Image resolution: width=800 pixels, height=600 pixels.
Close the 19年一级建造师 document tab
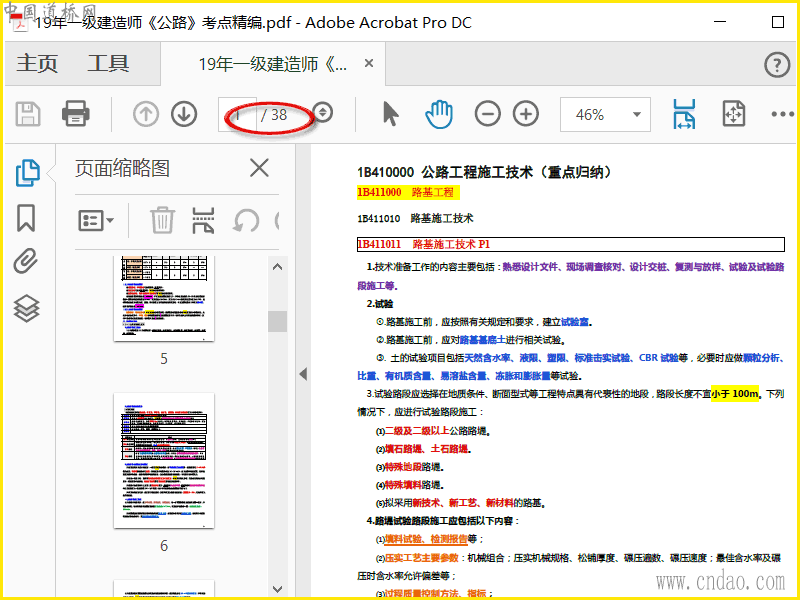[x=369, y=63]
